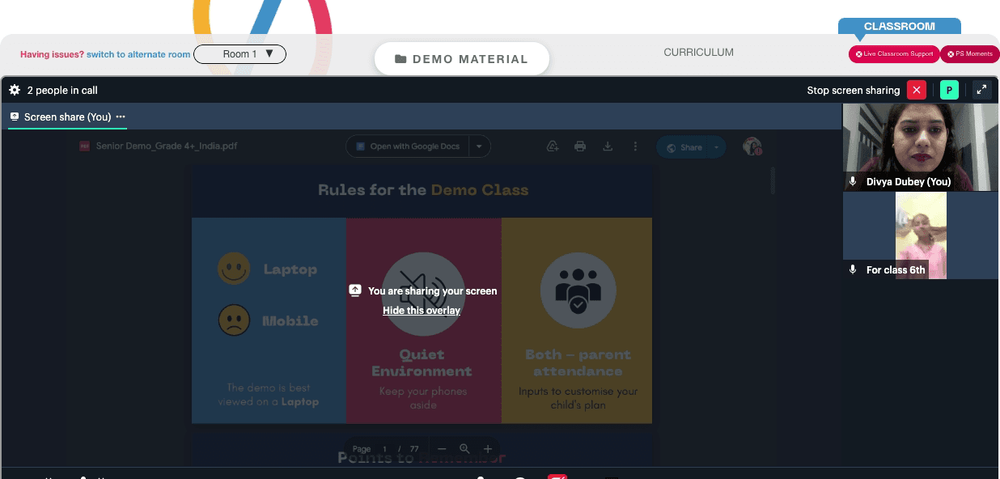Click the page number field in PDF controls

click(385, 449)
